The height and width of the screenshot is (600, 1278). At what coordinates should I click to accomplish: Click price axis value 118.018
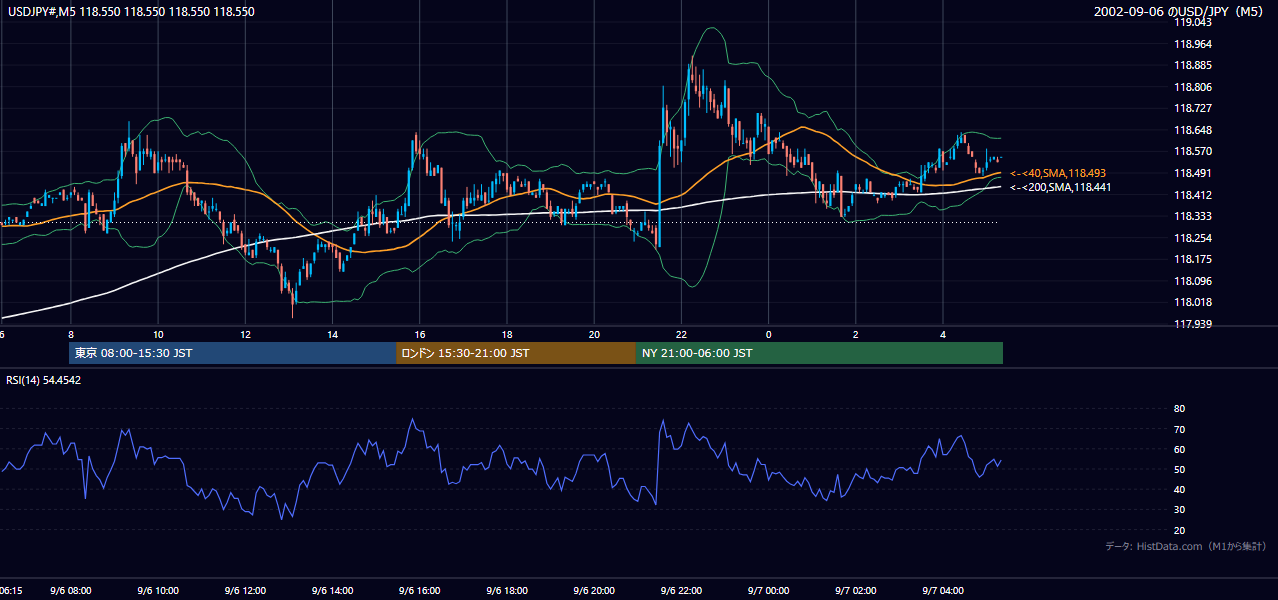click(x=1192, y=302)
